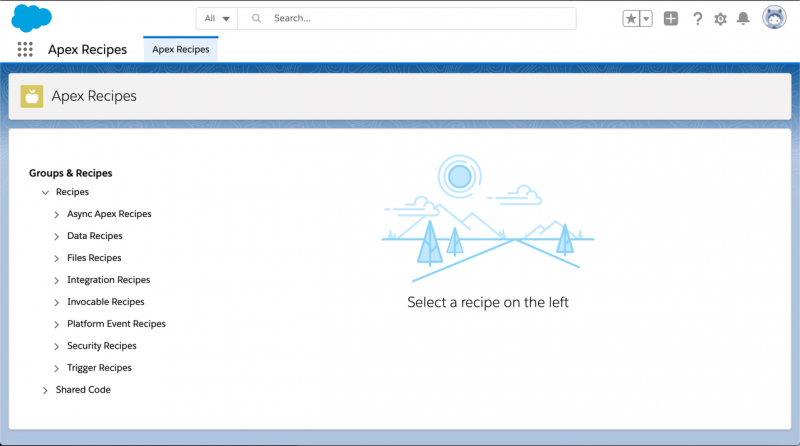Screen dimensions: 800x446
Task: Collapse the Recipes tree node chevron
Action: tap(45, 192)
